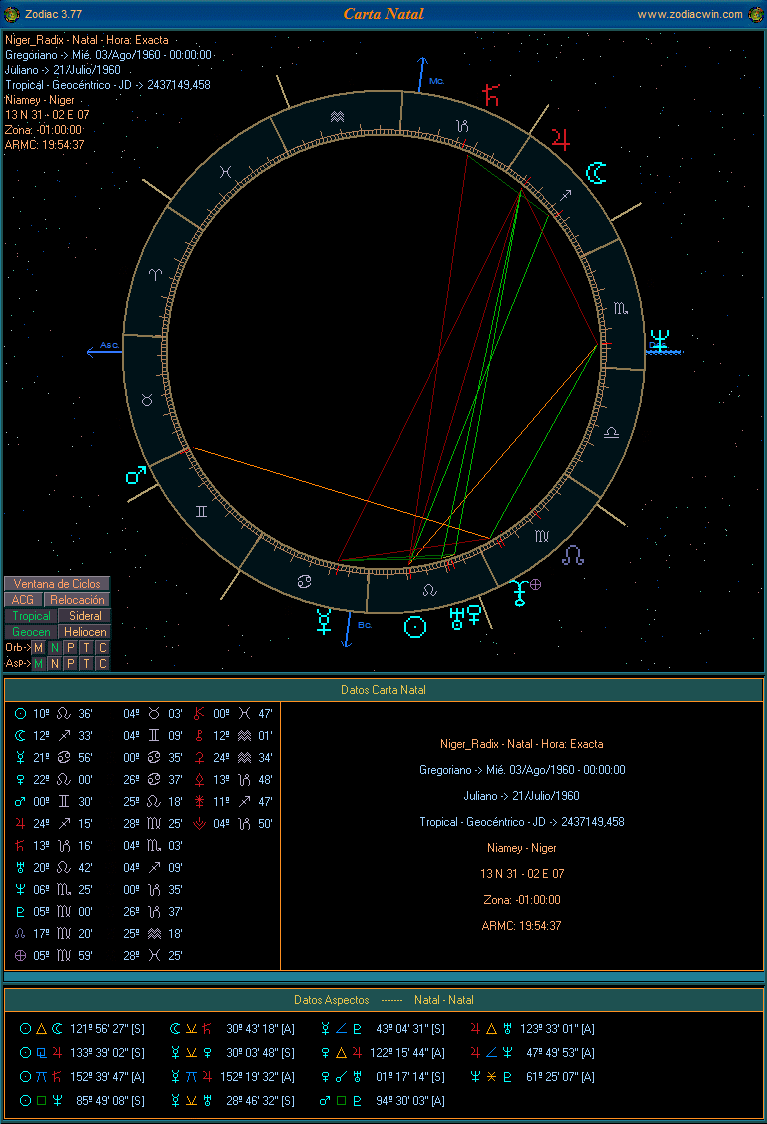767x1124 pixels.
Task: Click the Mars square Pluto aspect 94º 30' 03"
Action: [x=382, y=1100]
